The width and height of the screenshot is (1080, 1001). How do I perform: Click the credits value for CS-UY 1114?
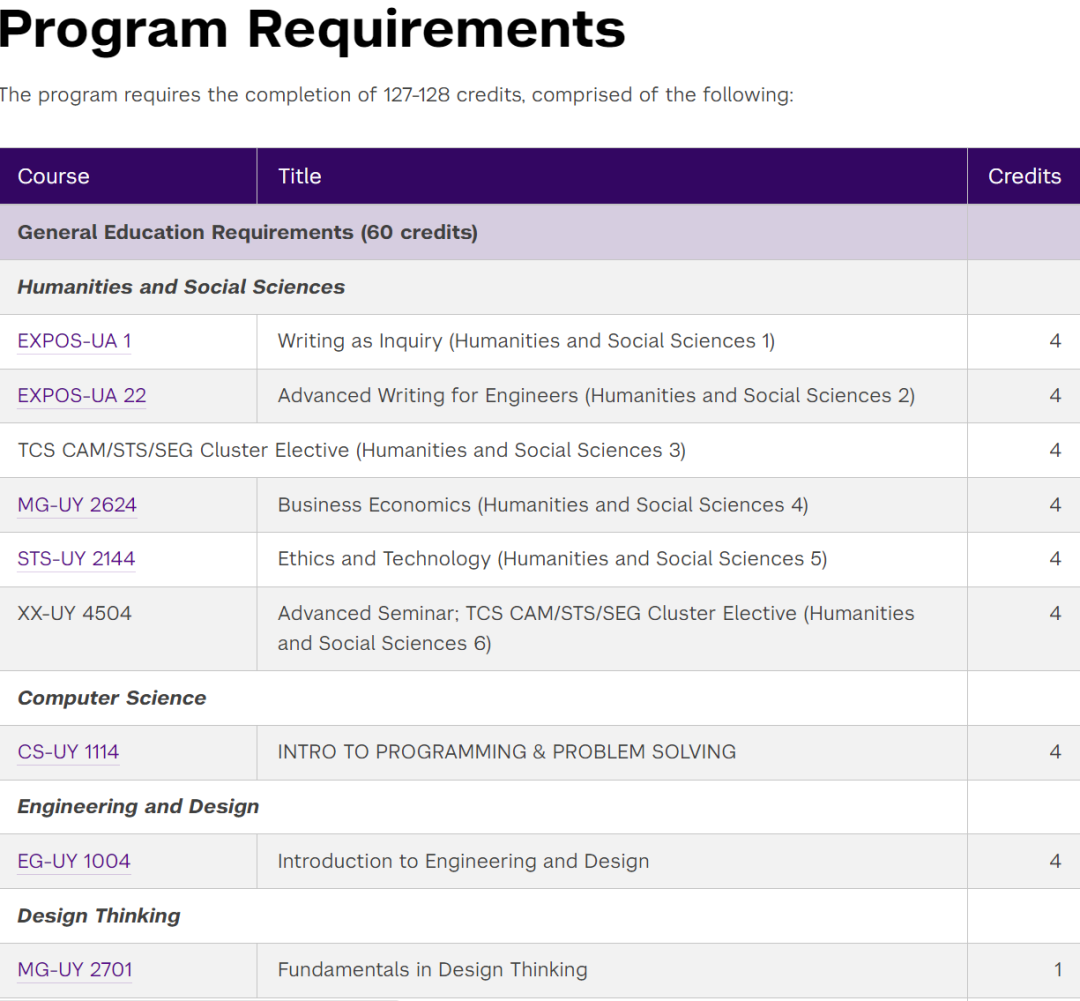click(x=1055, y=752)
